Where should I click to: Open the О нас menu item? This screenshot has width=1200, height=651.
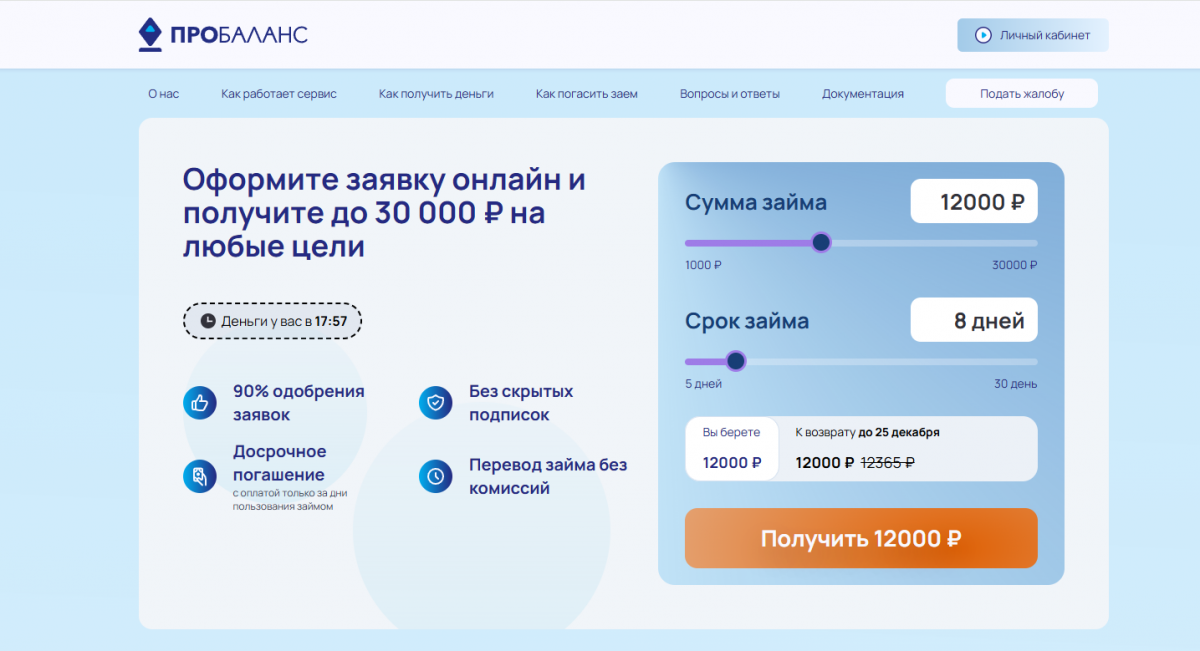pyautogui.click(x=163, y=94)
